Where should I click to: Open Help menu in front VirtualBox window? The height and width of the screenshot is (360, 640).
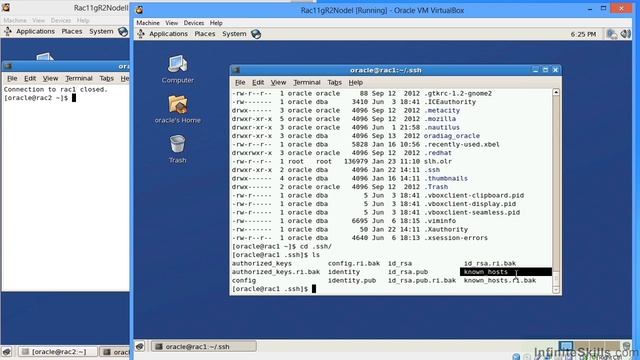tap(216, 23)
